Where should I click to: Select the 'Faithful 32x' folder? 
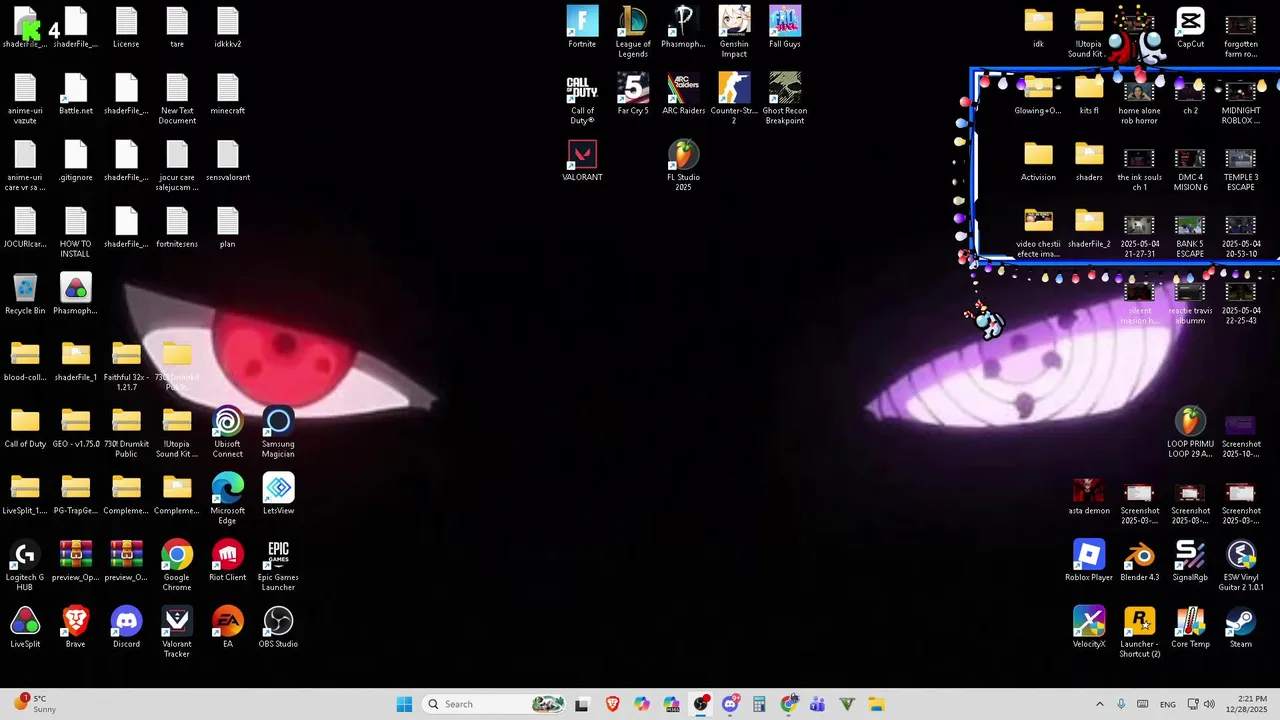(x=126, y=366)
